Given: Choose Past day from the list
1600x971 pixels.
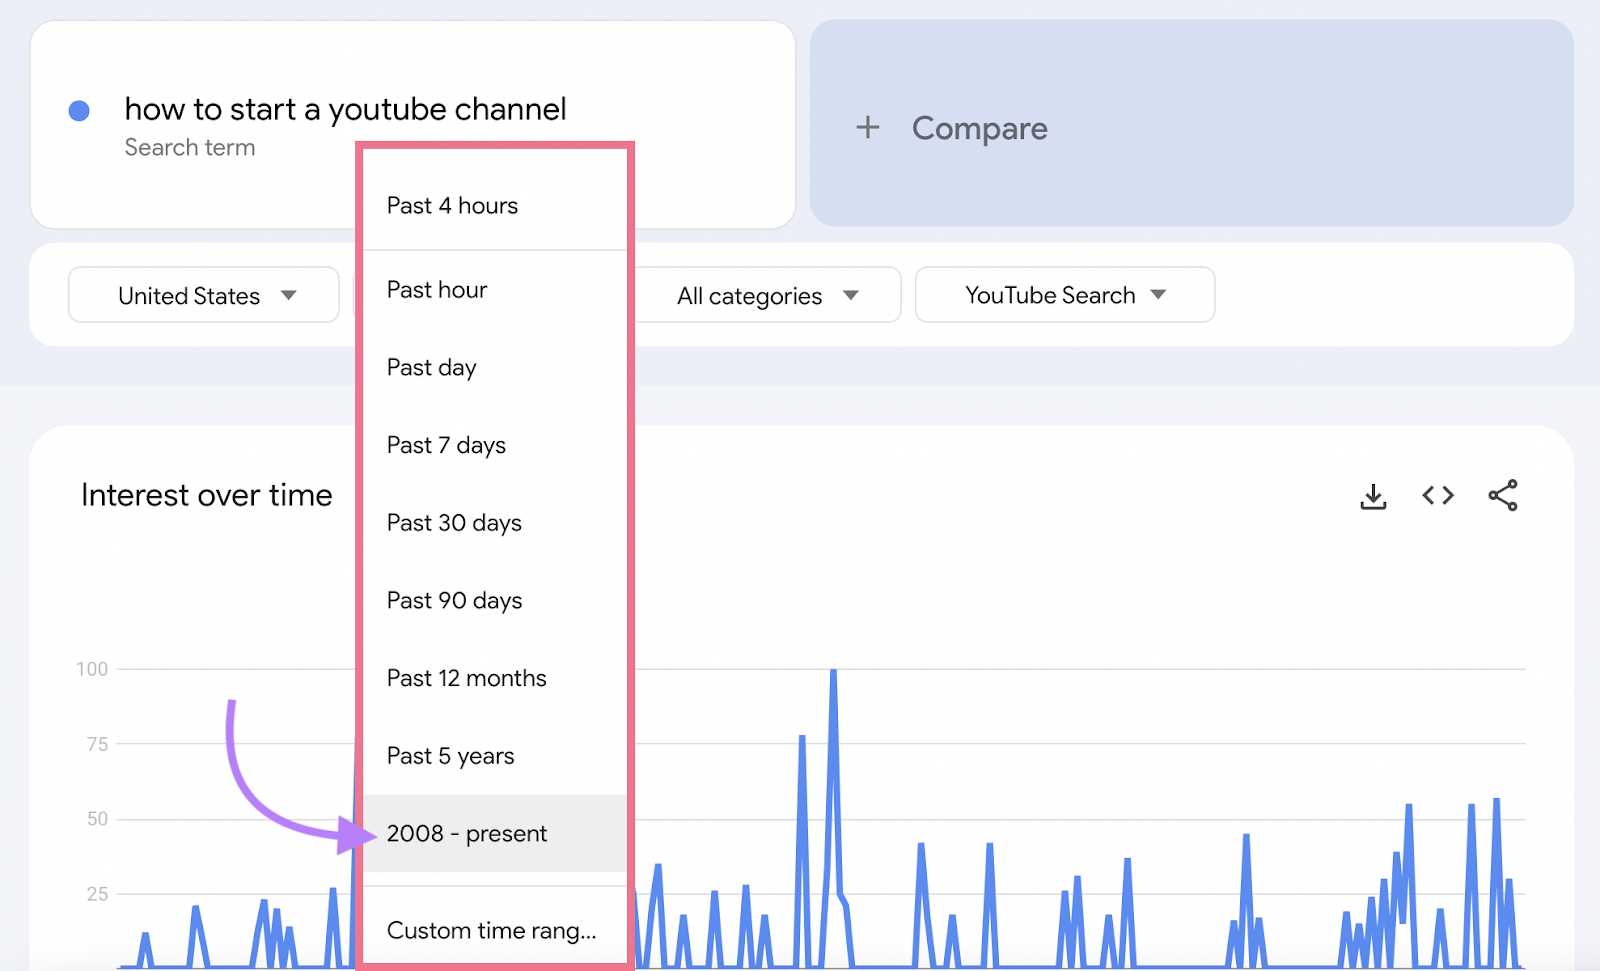Looking at the screenshot, I should tap(494, 367).
